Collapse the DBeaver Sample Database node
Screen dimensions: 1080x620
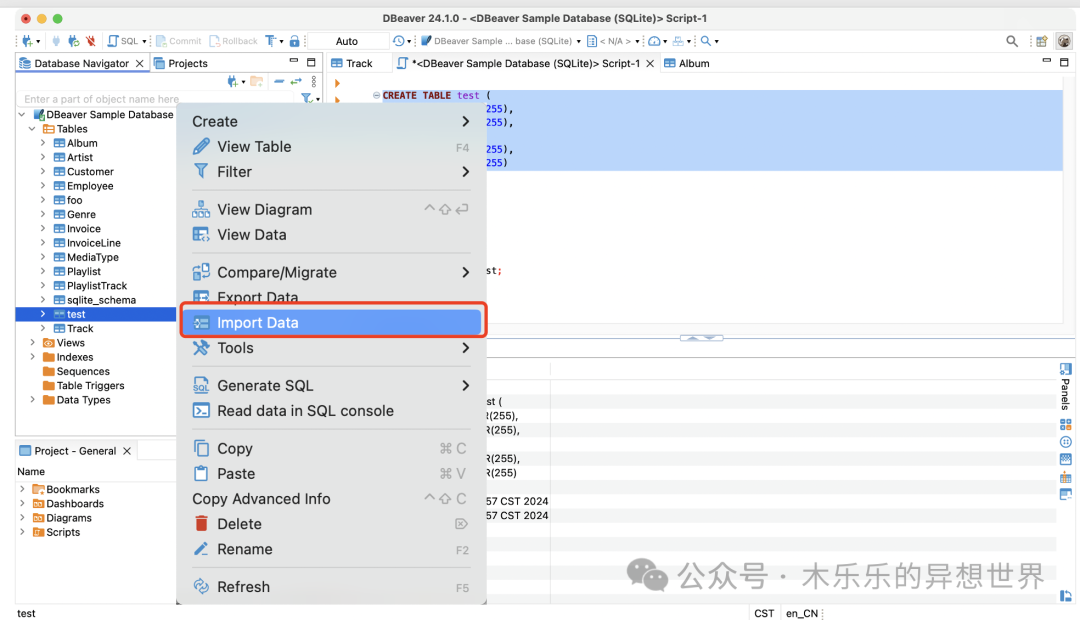pos(21,114)
